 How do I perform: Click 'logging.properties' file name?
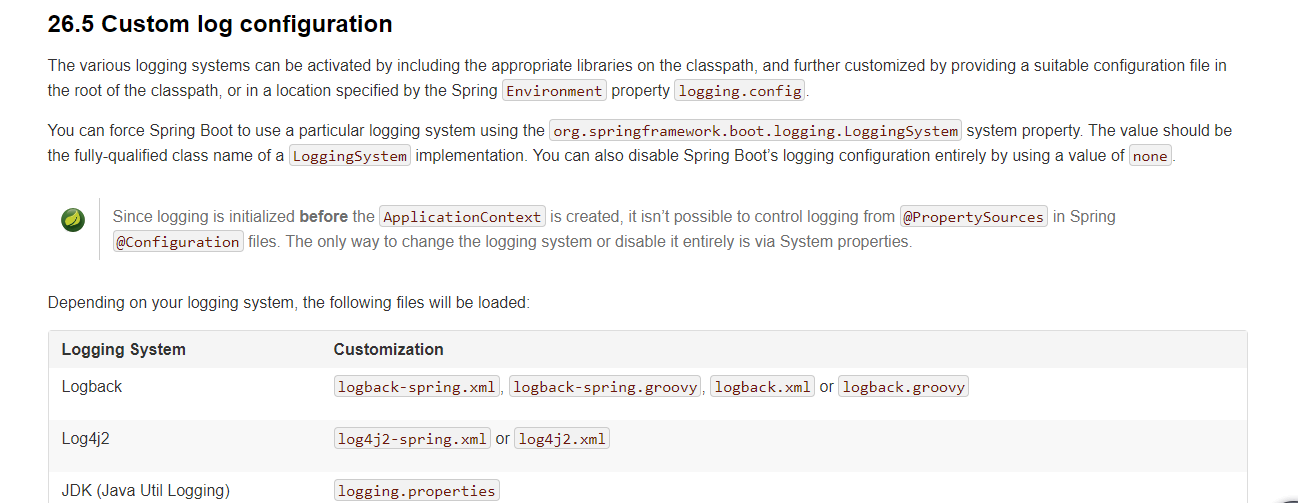click(417, 491)
